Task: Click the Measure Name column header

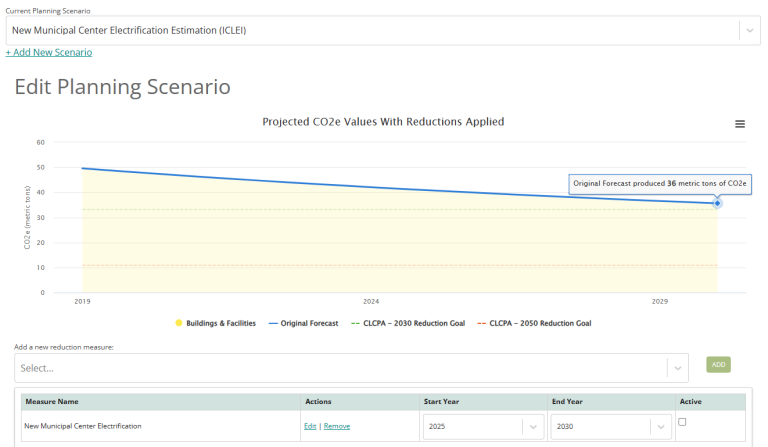Action: pyautogui.click(x=50, y=401)
